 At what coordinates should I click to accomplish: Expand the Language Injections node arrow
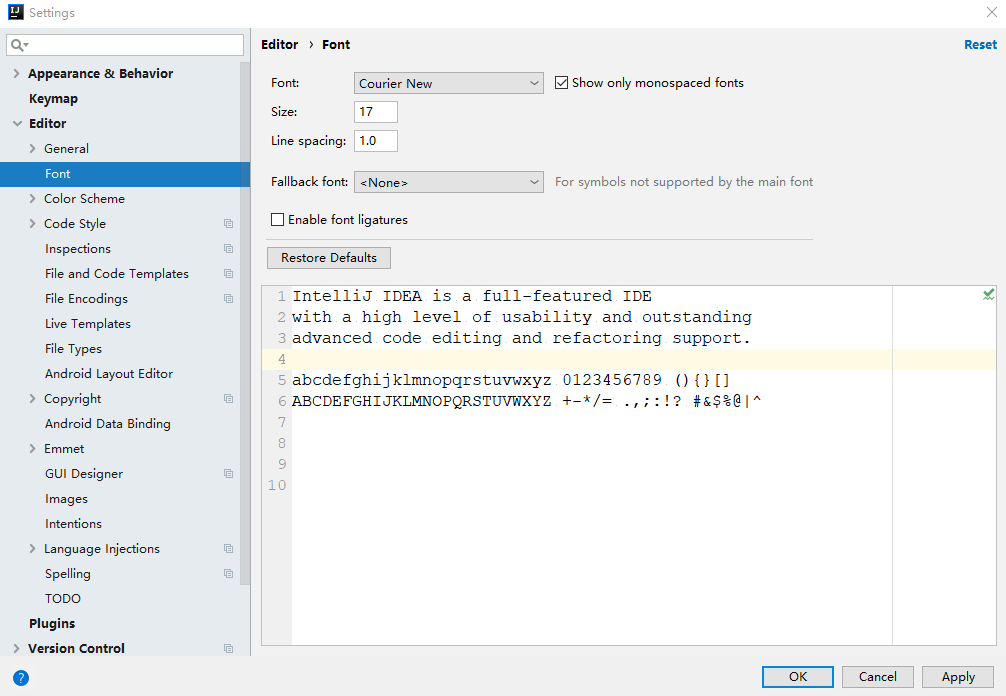coord(33,549)
